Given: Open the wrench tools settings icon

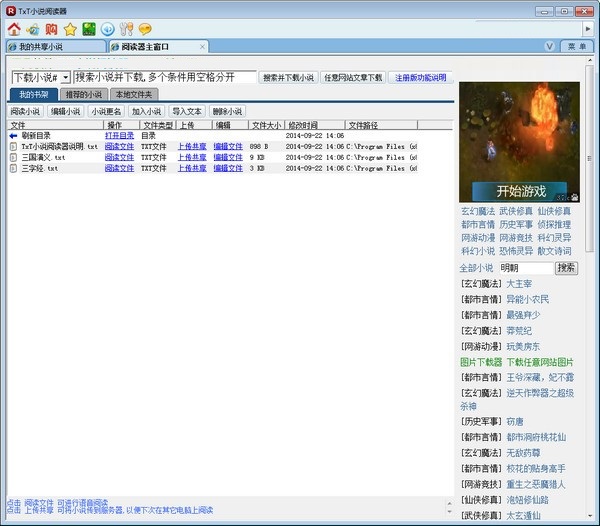Looking at the screenshot, I should [126, 29].
